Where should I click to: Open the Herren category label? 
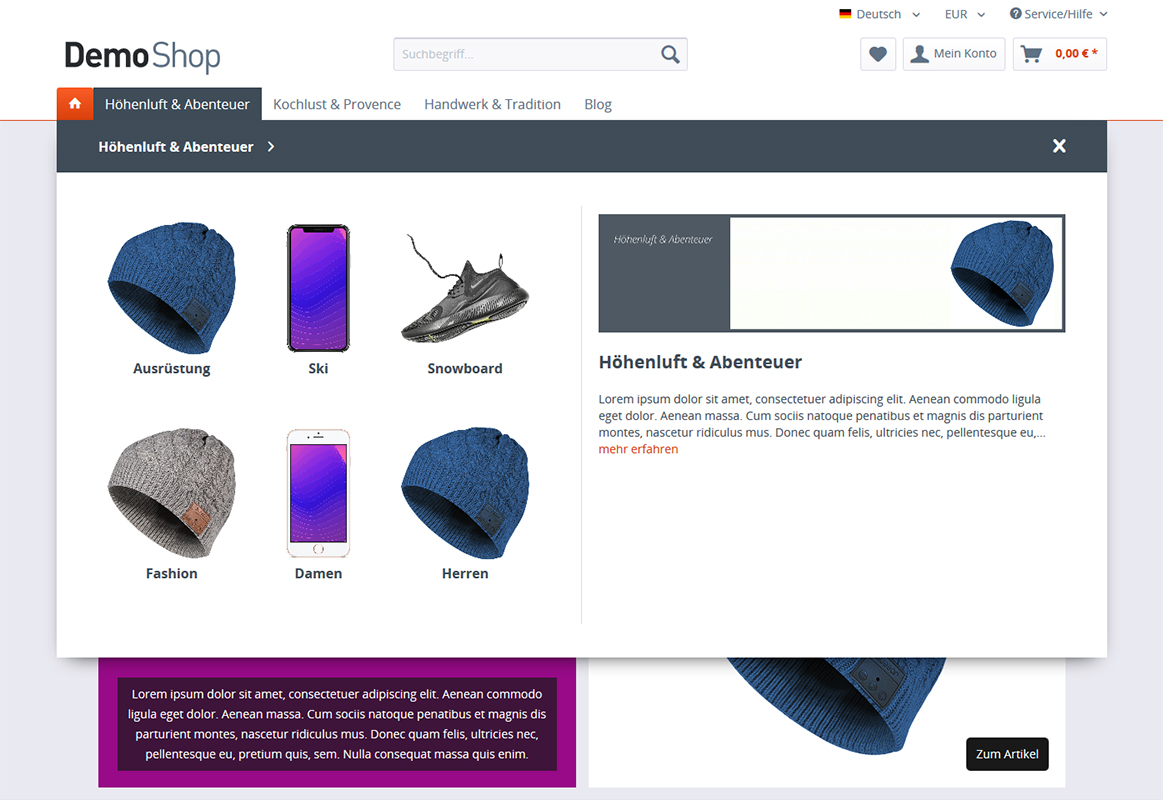click(x=465, y=573)
